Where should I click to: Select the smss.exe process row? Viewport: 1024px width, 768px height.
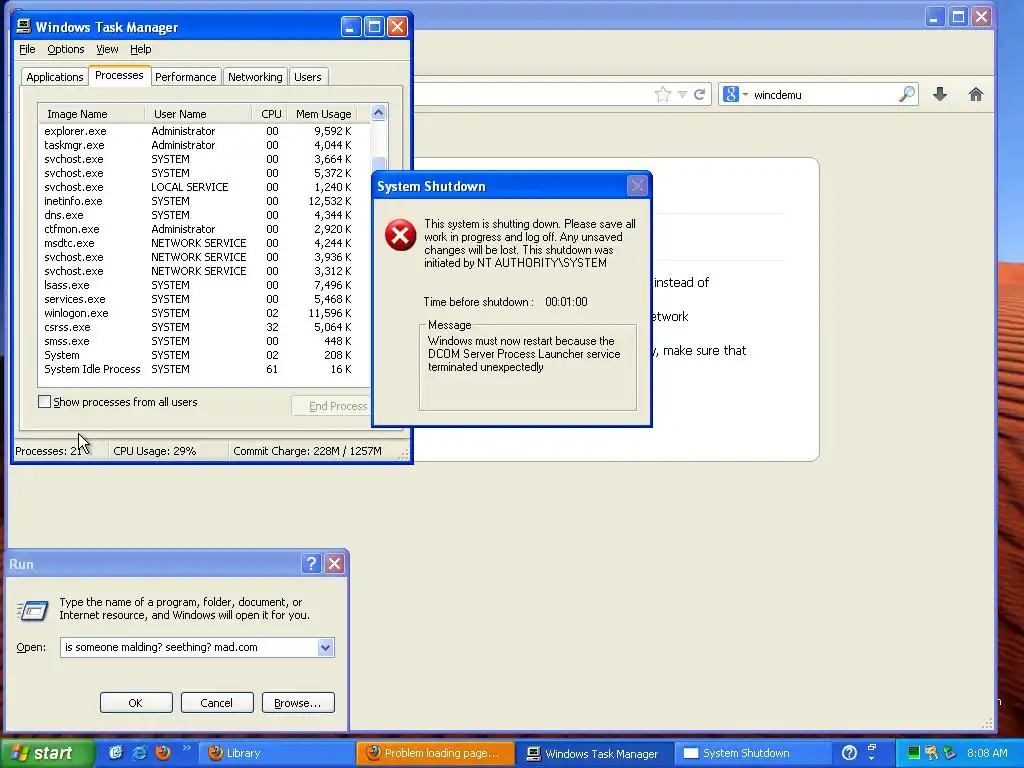click(204, 341)
